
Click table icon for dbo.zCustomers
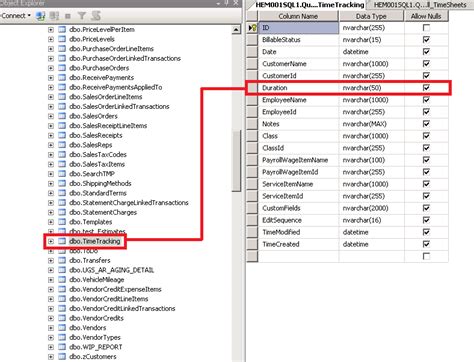[x=62, y=356]
